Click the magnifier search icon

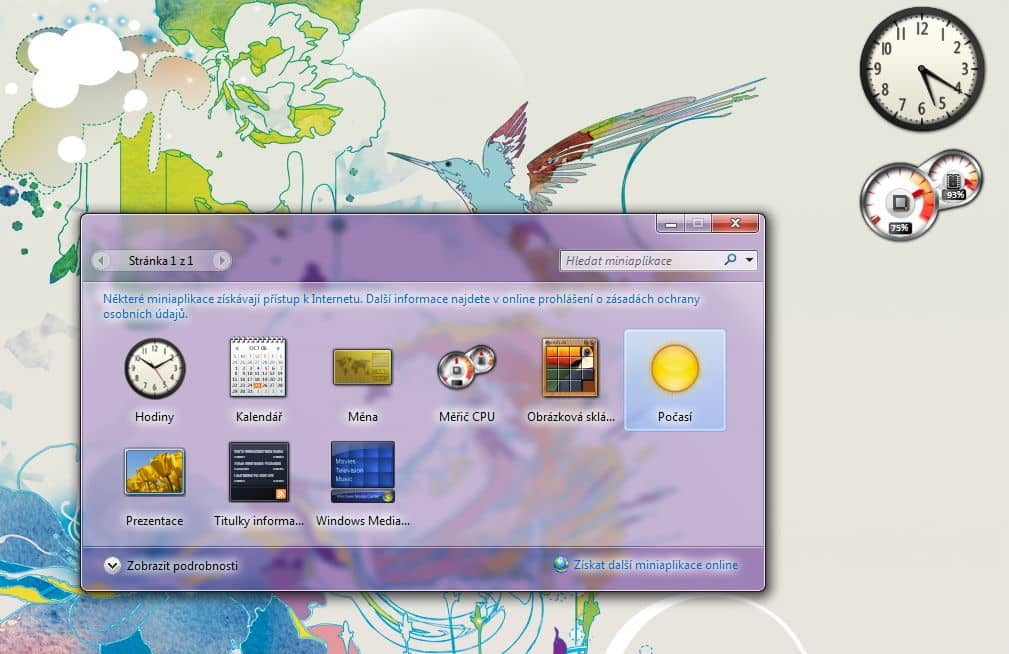[730, 259]
